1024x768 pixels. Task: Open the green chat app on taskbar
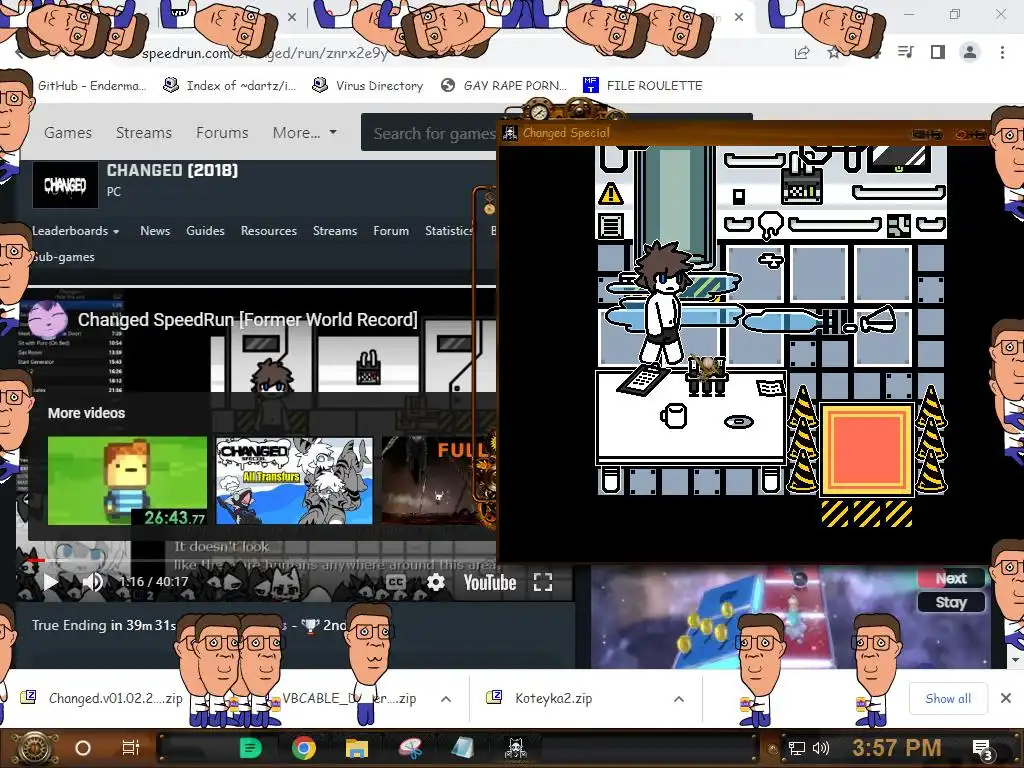coord(250,748)
